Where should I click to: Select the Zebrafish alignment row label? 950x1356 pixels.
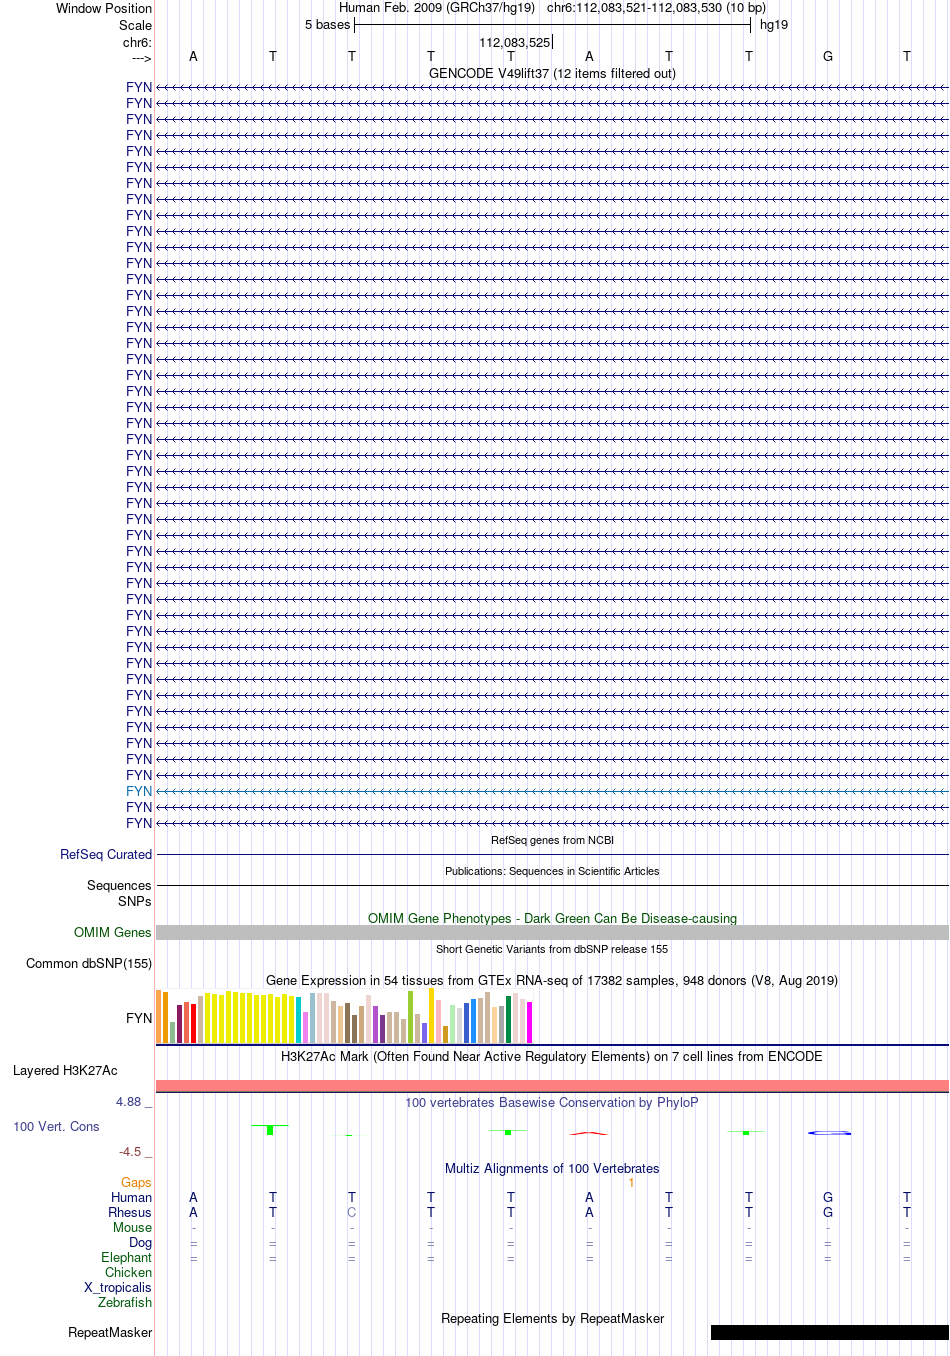(x=125, y=1302)
